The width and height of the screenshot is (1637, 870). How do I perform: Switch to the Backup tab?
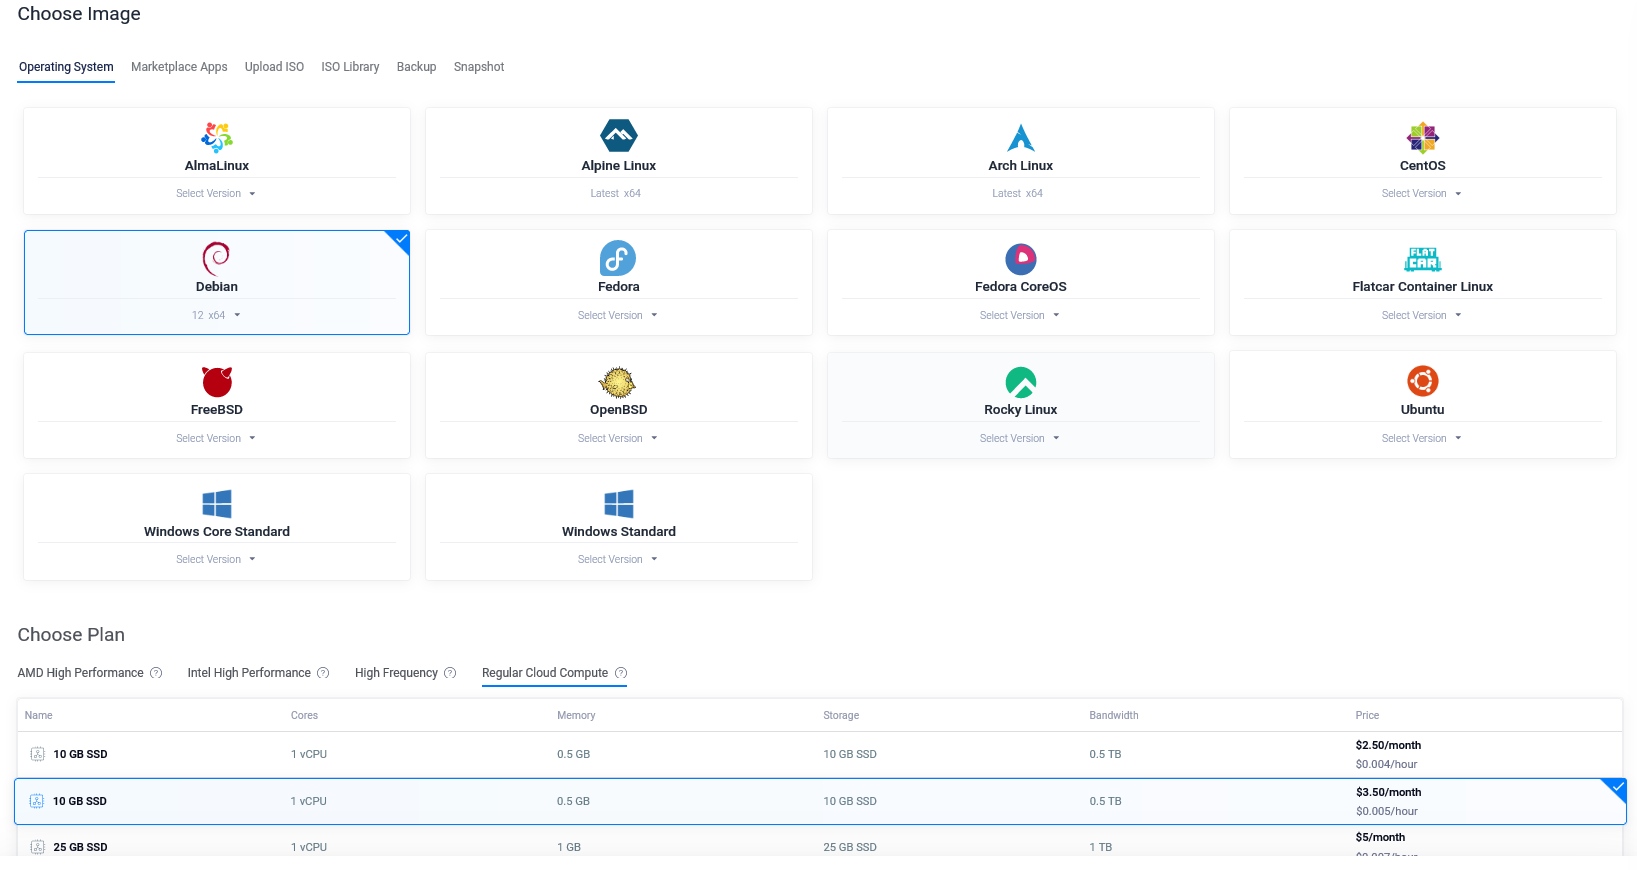point(416,67)
